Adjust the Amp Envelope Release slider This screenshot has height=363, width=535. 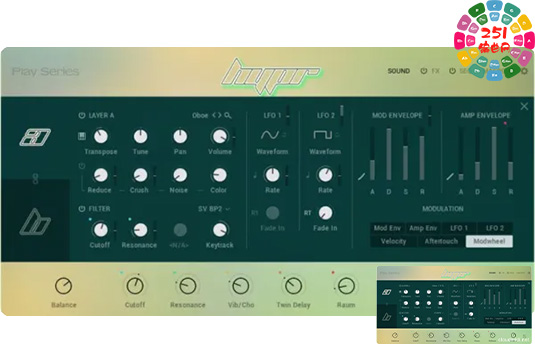click(x=510, y=154)
